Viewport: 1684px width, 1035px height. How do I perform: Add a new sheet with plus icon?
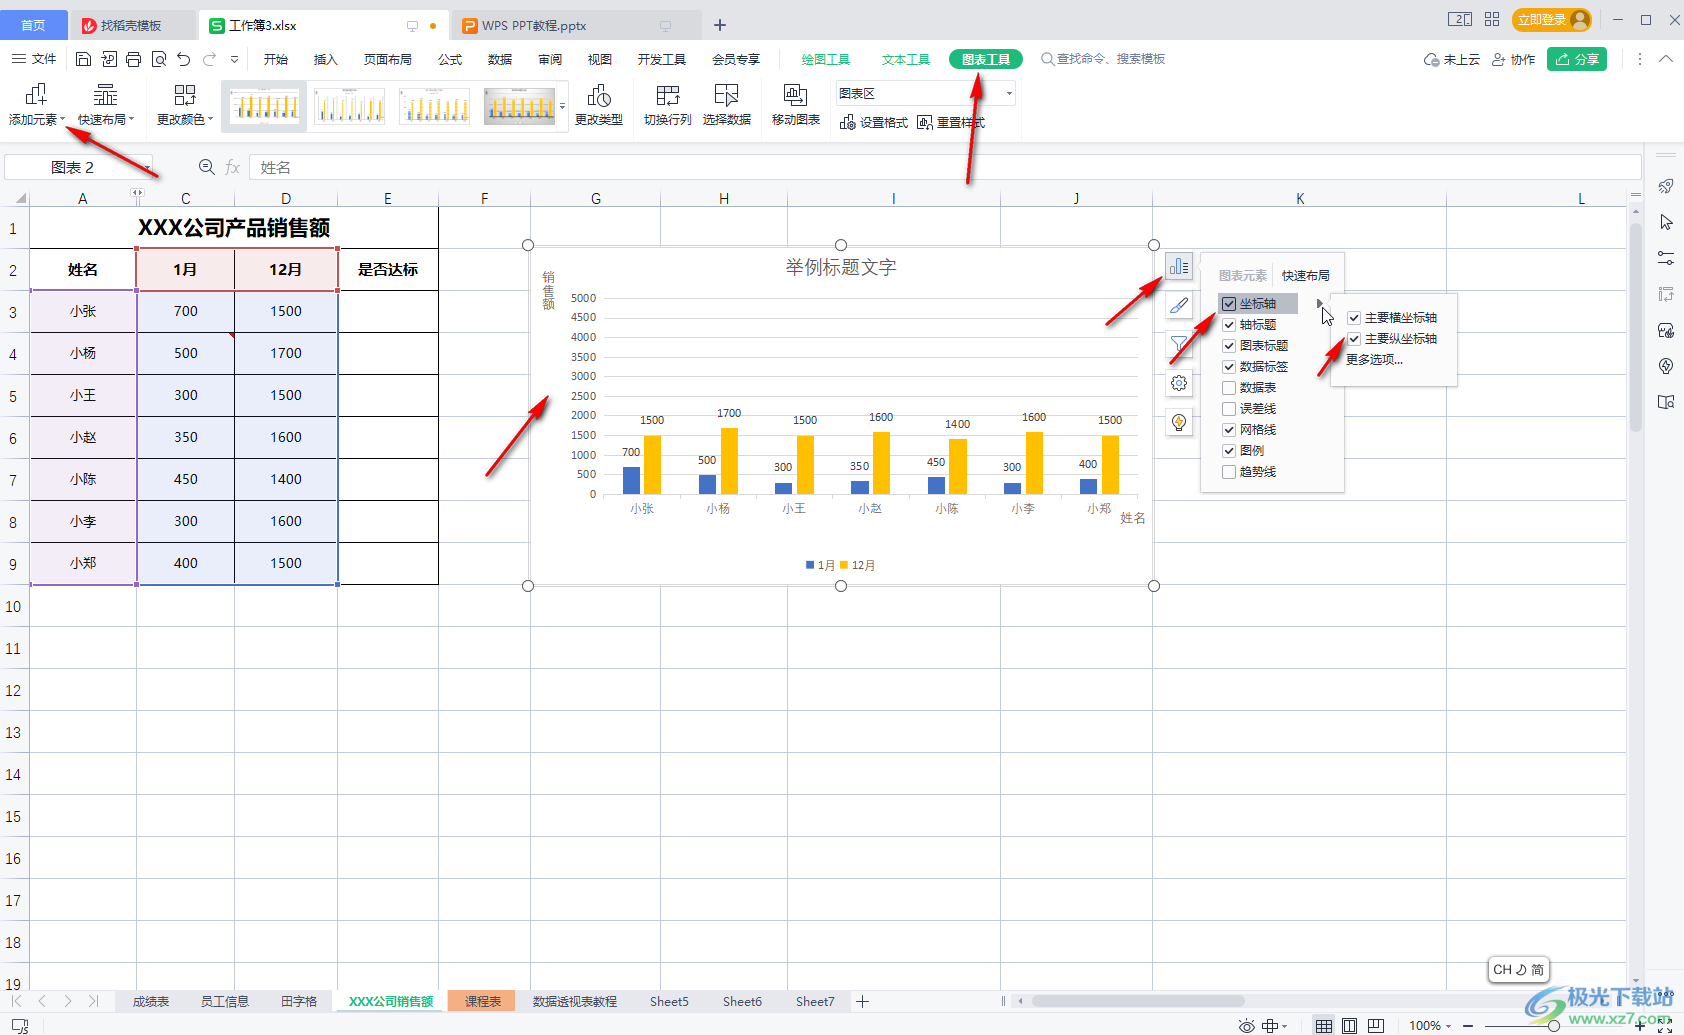(x=862, y=1001)
